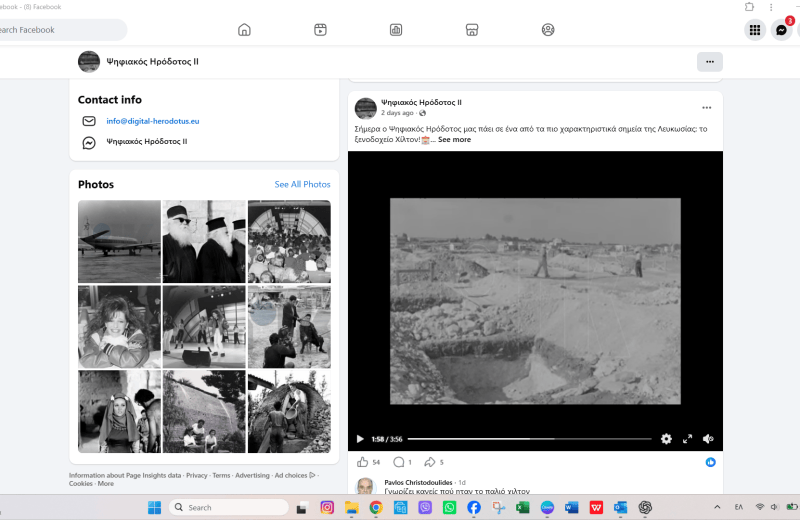Open Pavlos Christodoulides commenter profile
This screenshot has height=520, width=800.
418,482
